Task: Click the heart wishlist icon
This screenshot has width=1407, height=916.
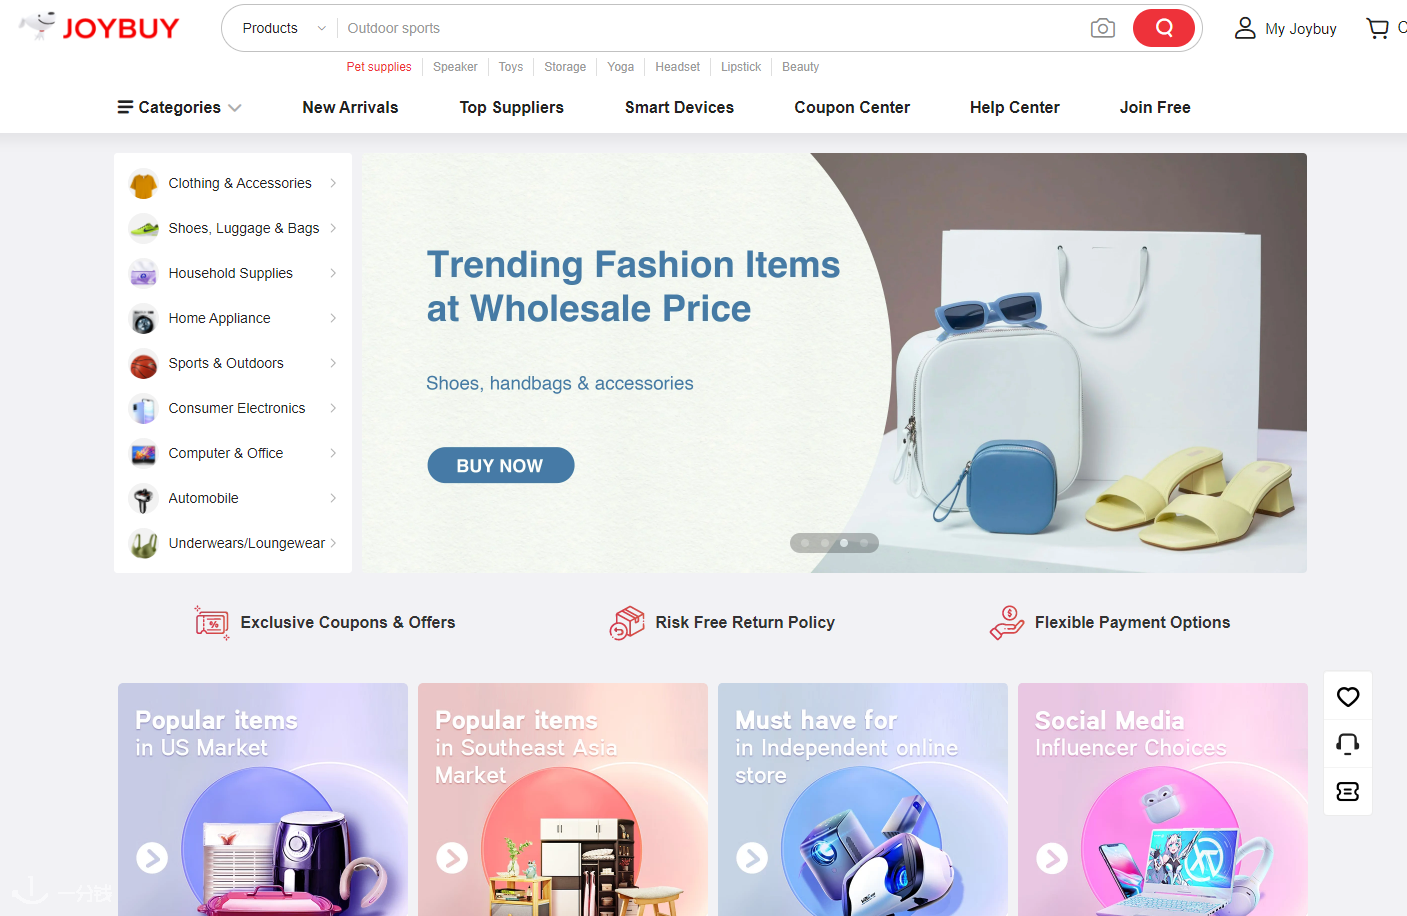Action: tap(1348, 696)
